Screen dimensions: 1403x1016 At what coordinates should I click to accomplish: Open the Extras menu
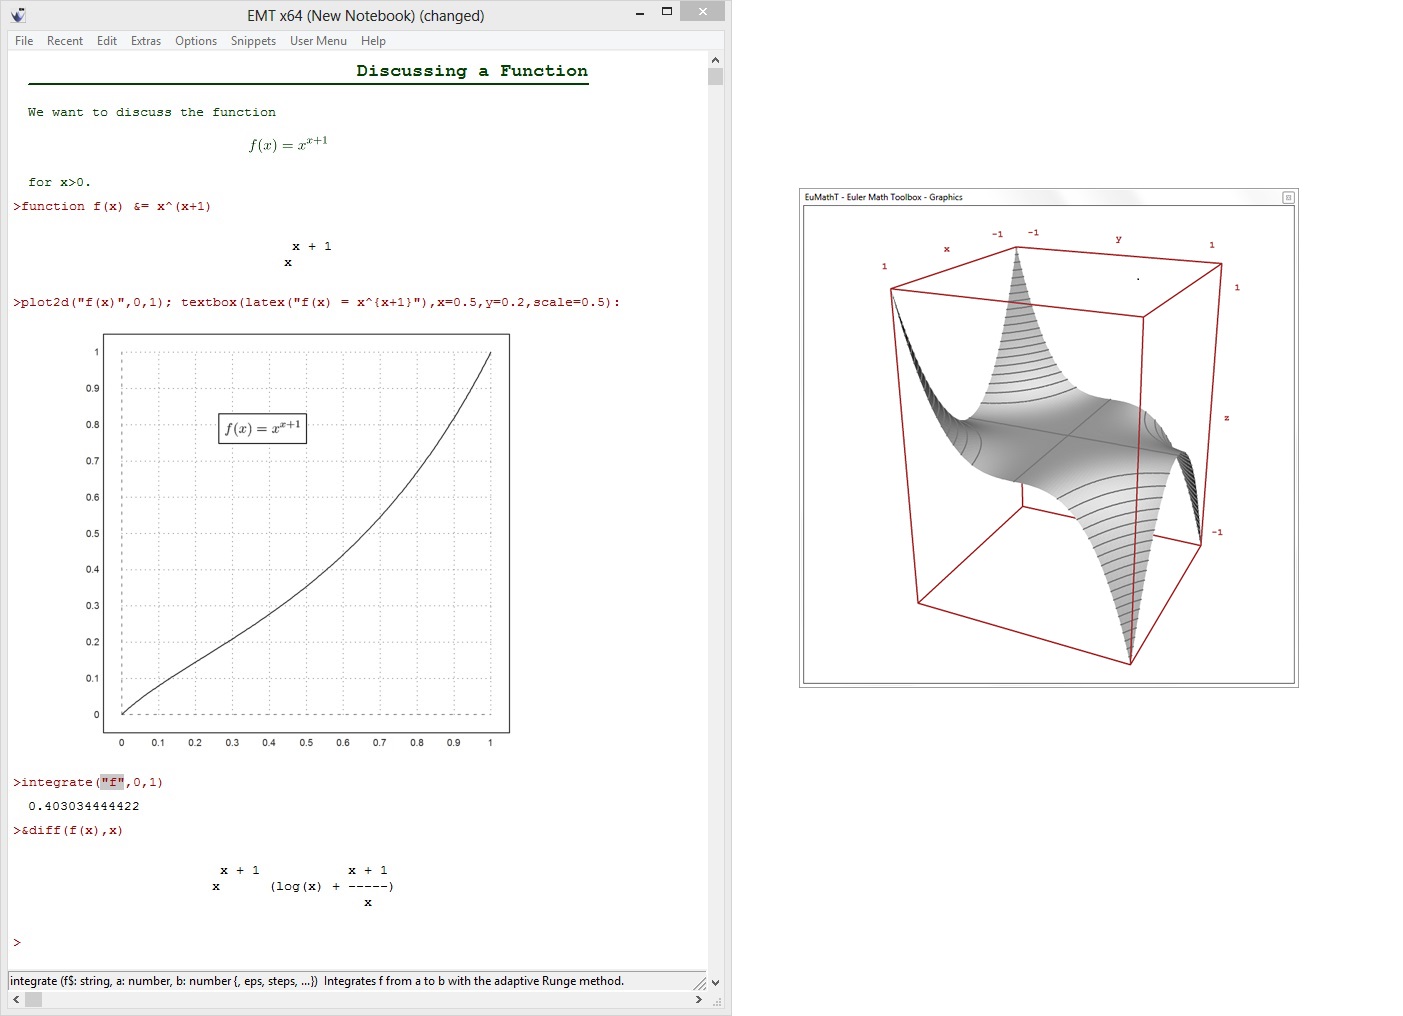pos(146,41)
